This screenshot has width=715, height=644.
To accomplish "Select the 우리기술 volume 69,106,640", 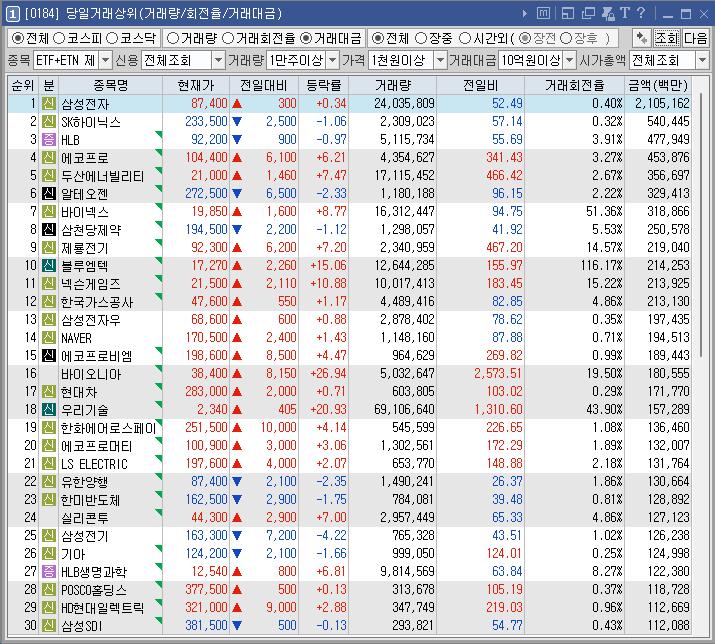I will pos(404,410).
